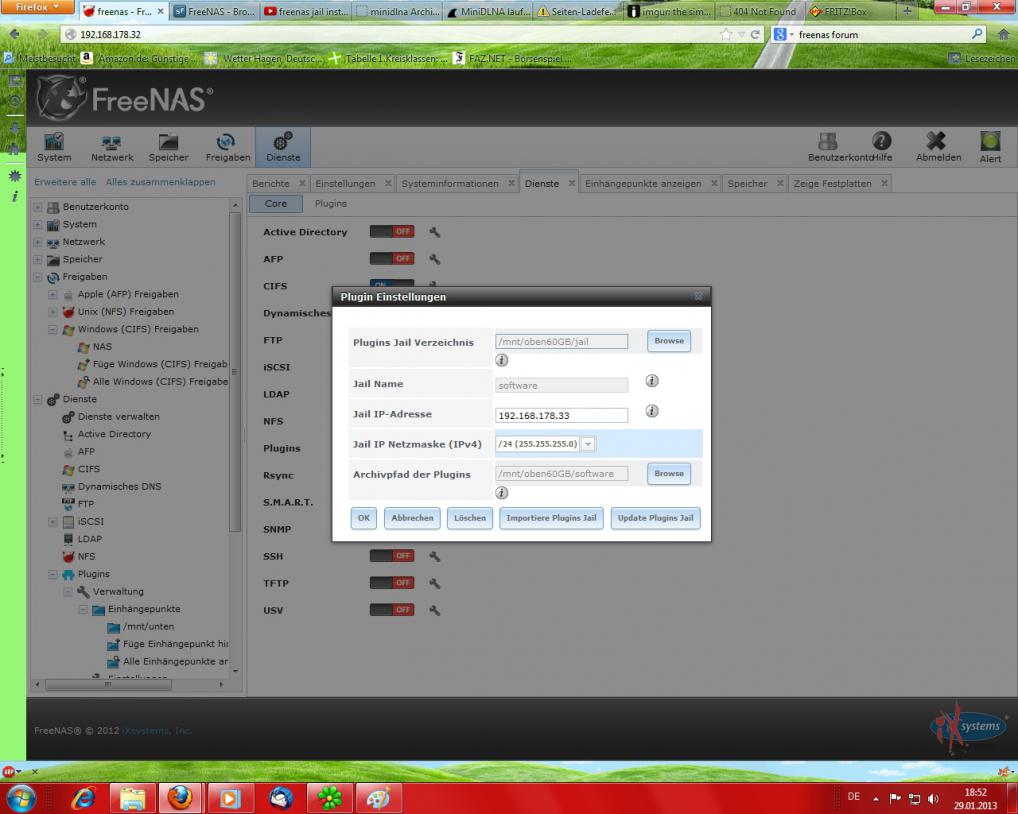This screenshot has height=814, width=1018.
Task: Open the Speicher toolbar icon
Action: 168,147
